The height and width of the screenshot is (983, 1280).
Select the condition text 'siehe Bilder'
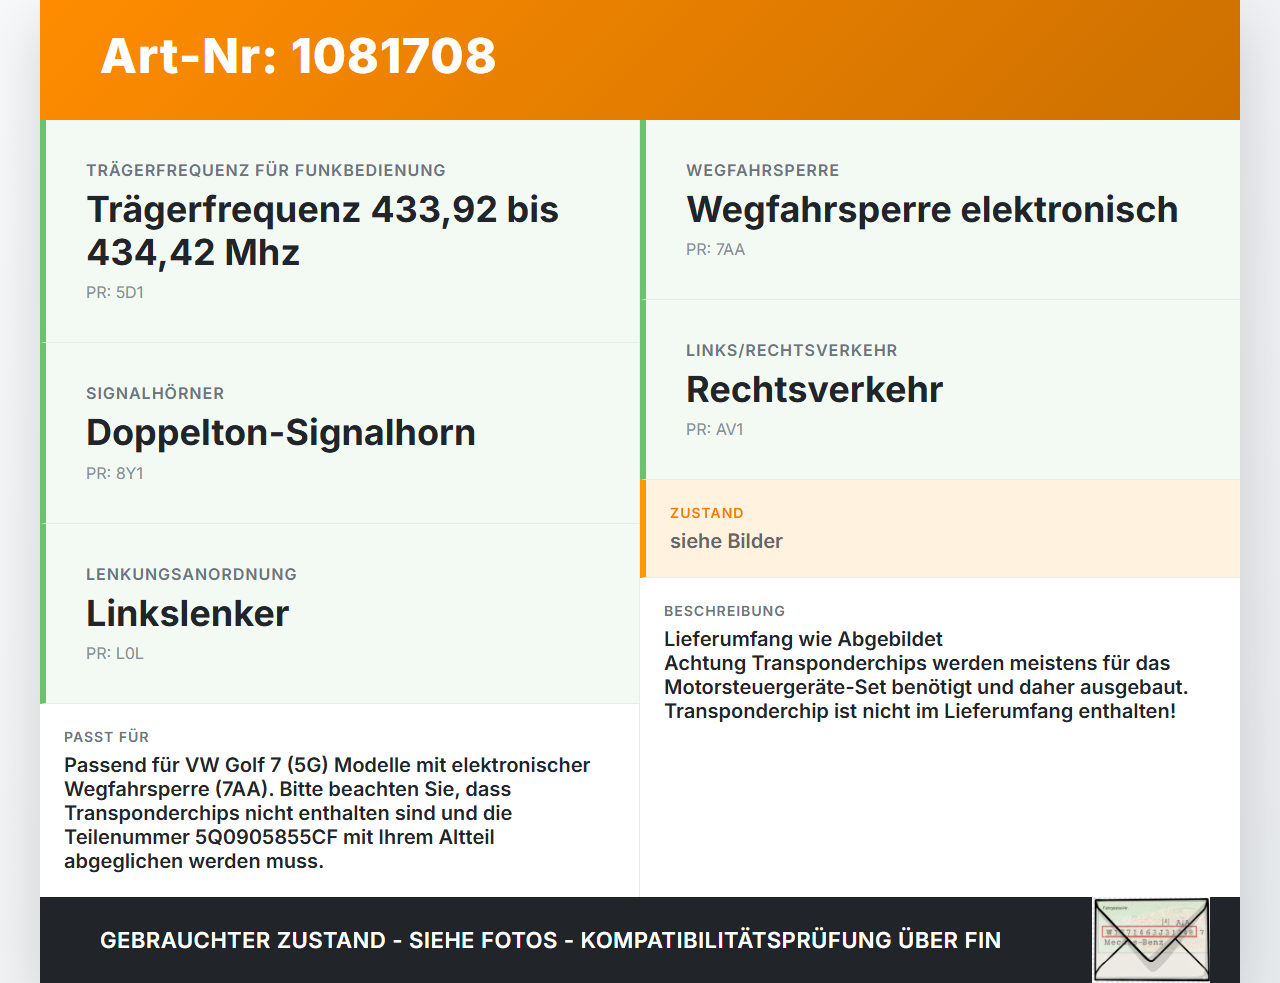coord(726,542)
